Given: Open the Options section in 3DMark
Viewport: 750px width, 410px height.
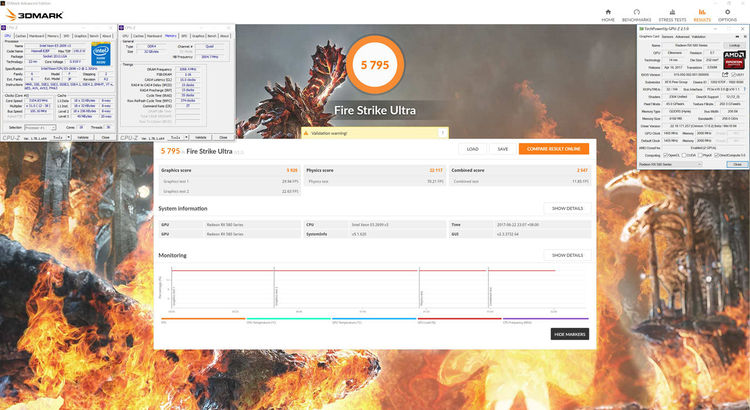Looking at the screenshot, I should pyautogui.click(x=728, y=15).
